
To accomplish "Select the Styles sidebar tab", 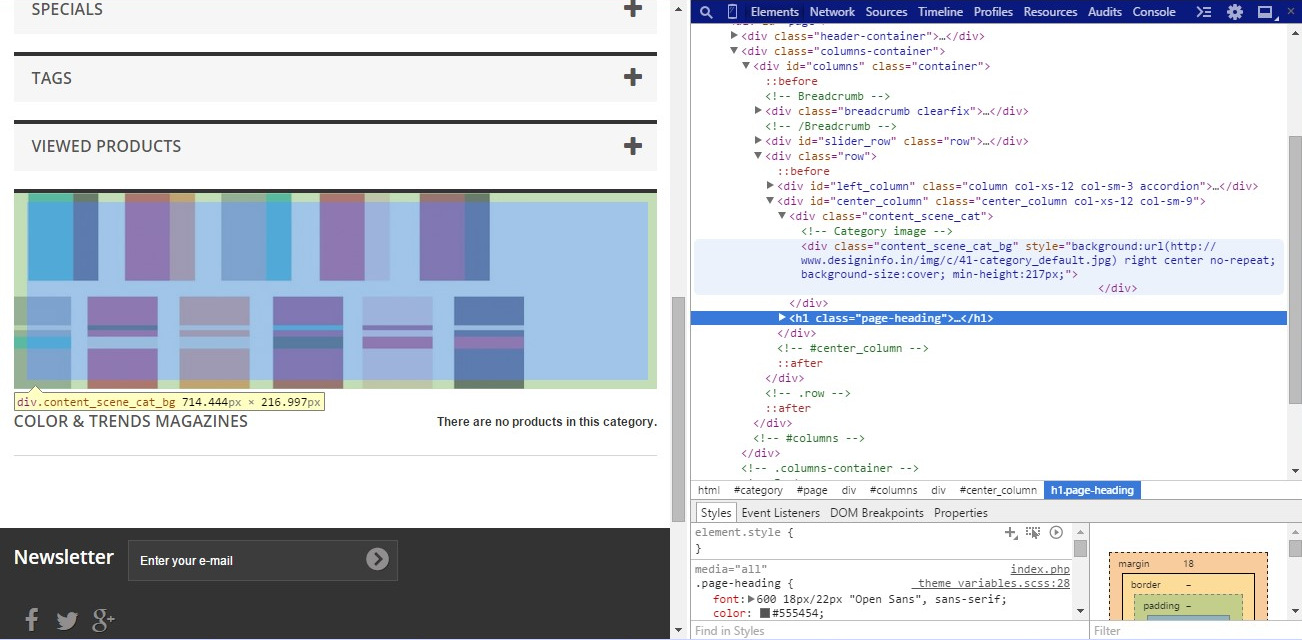I will tap(716, 513).
